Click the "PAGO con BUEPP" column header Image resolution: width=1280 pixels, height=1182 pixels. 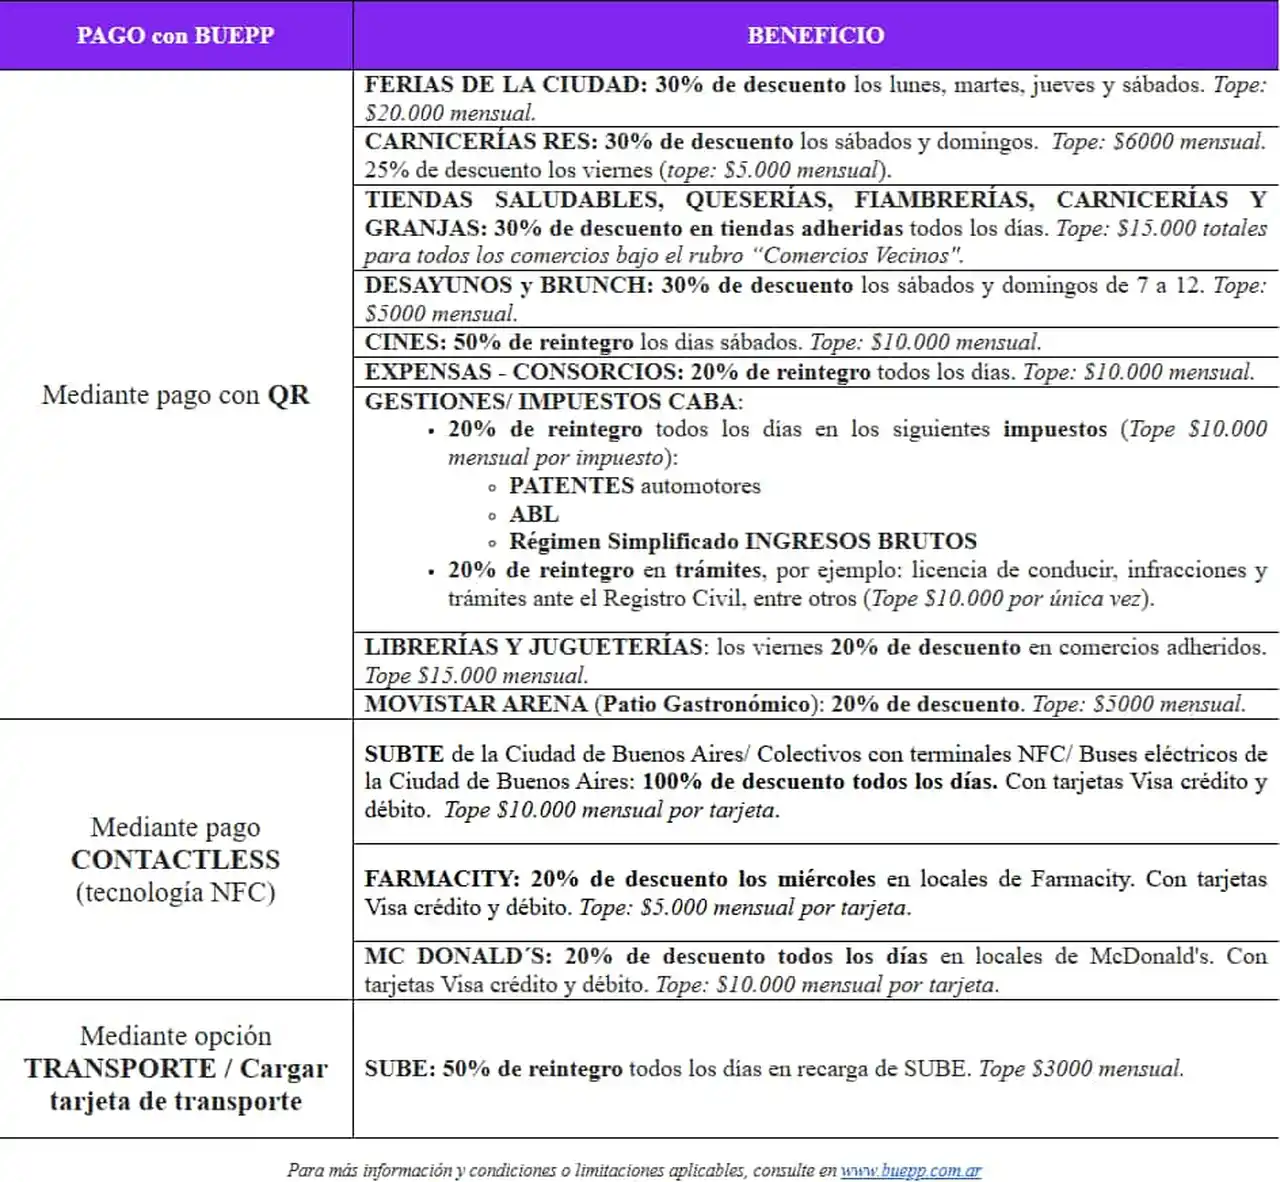[x=176, y=35]
